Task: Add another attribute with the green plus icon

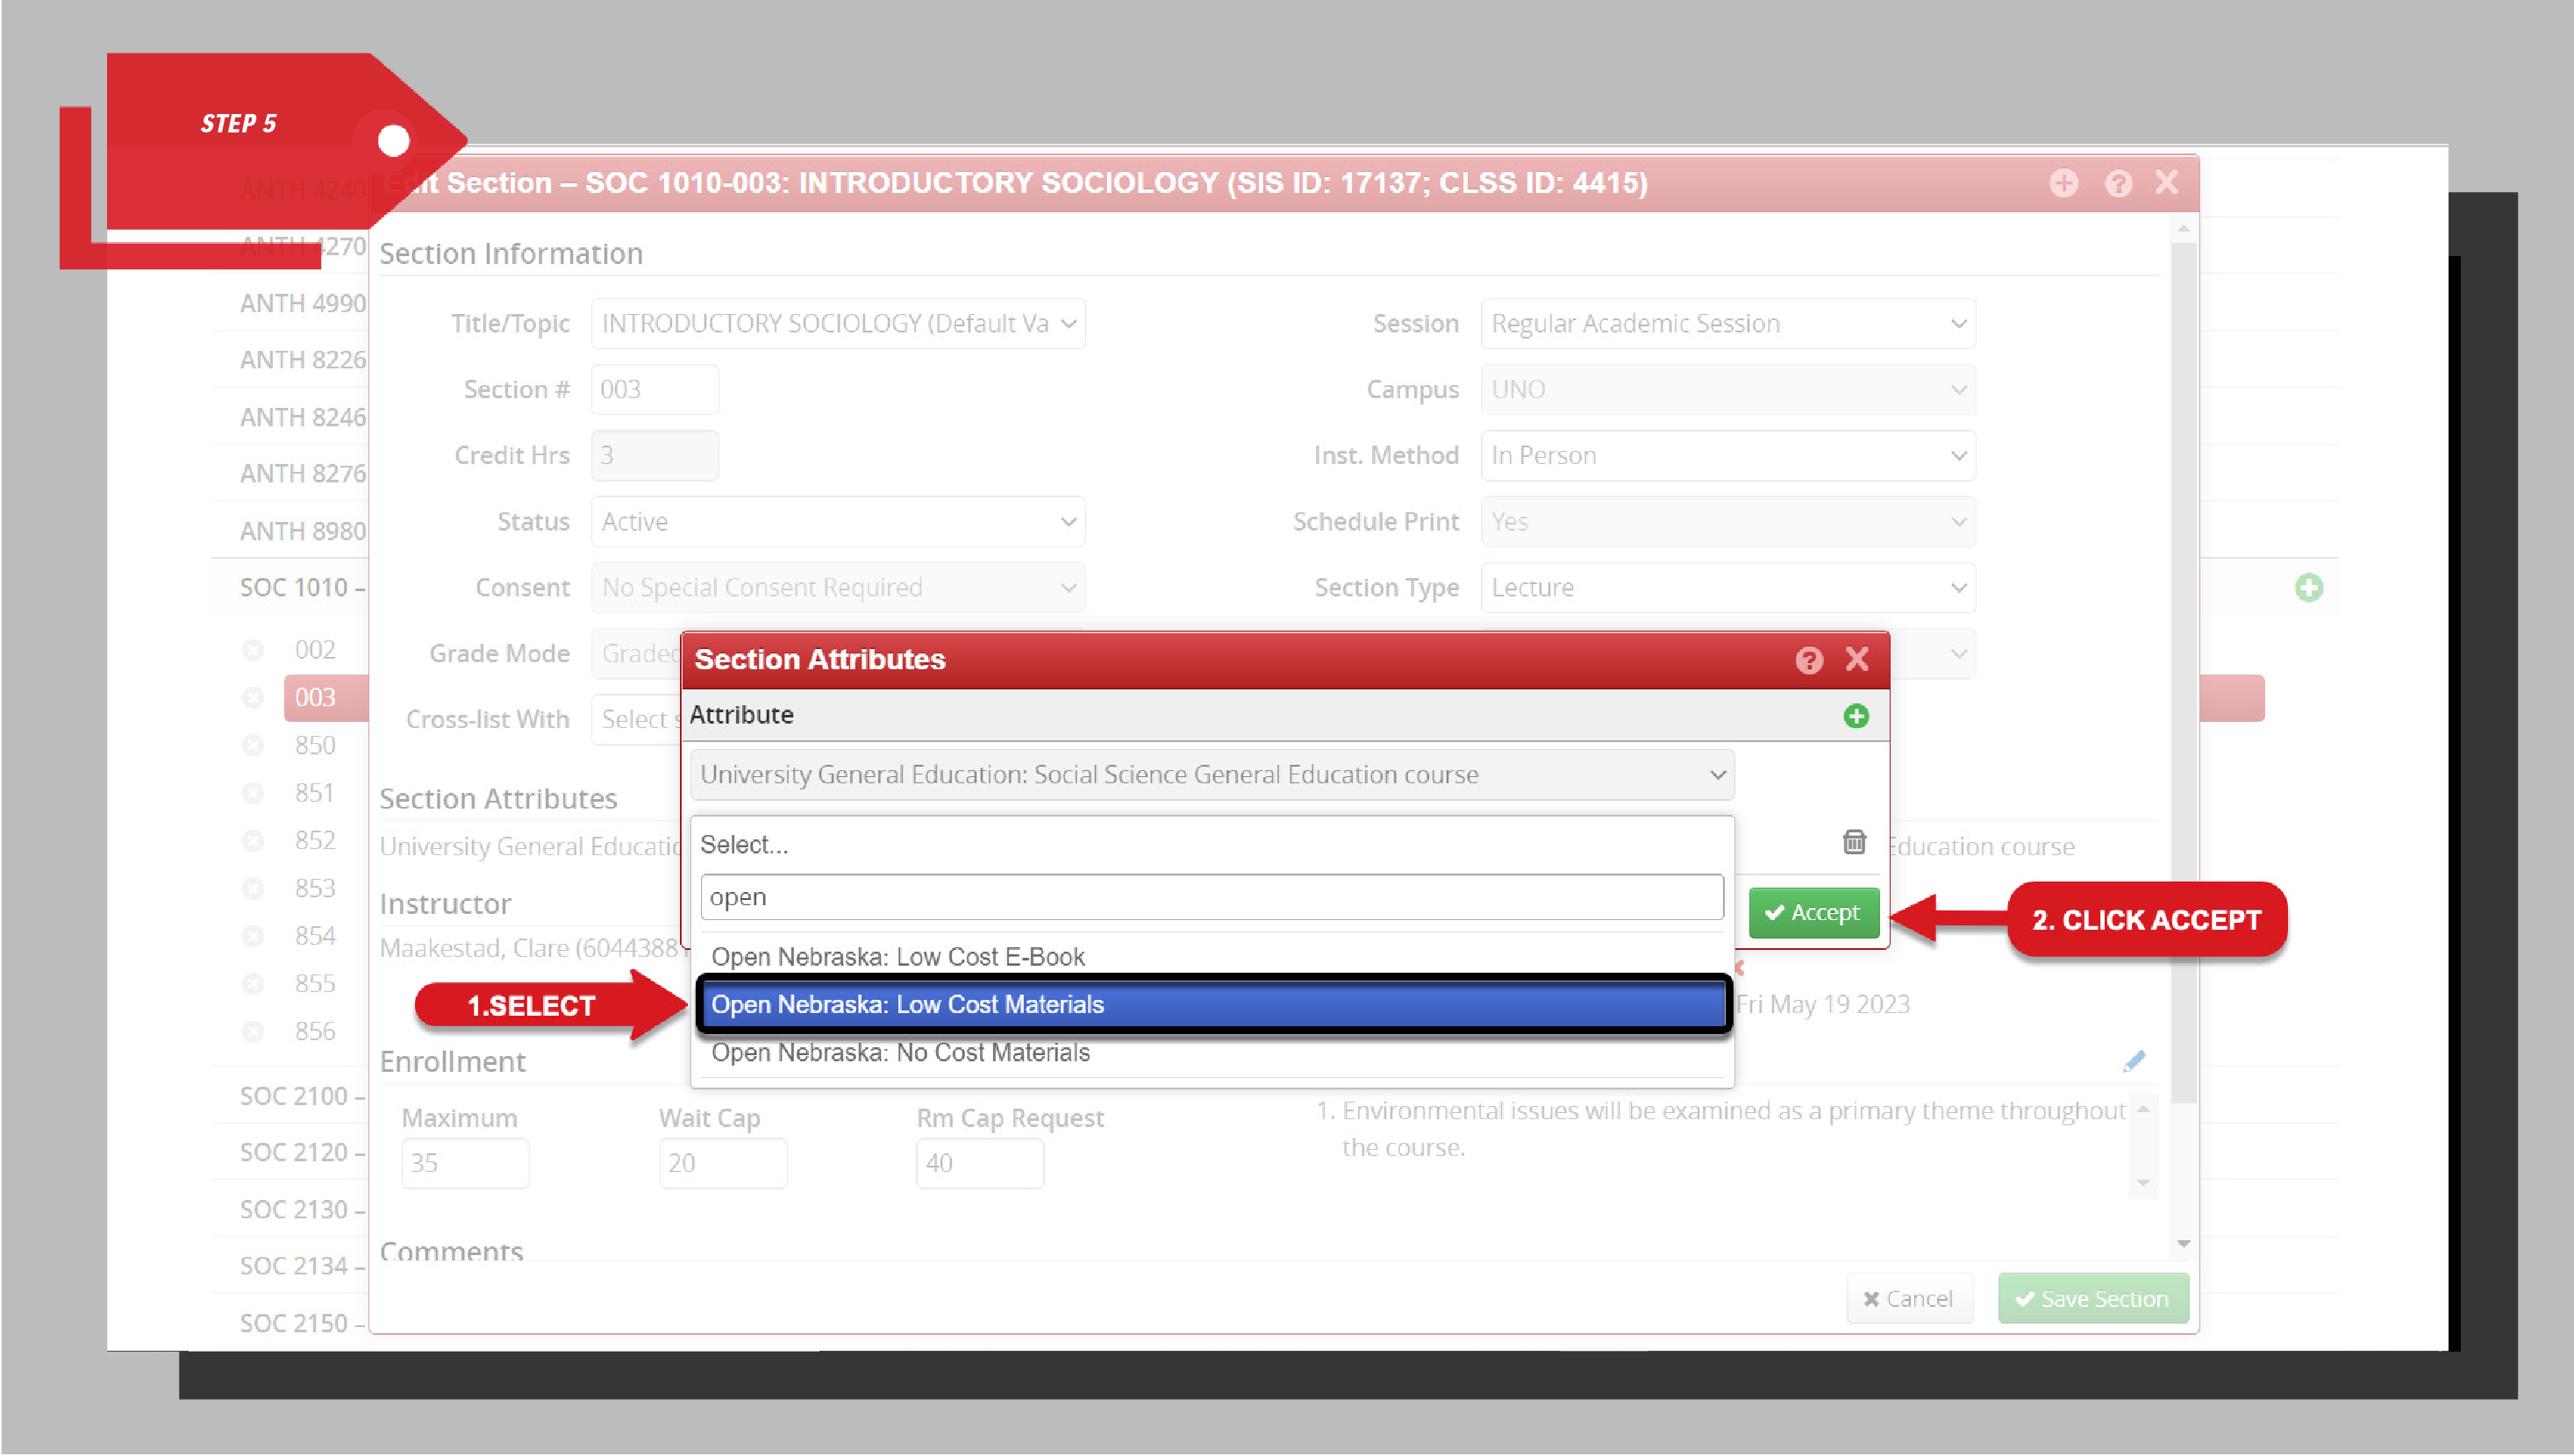Action: click(x=1856, y=716)
